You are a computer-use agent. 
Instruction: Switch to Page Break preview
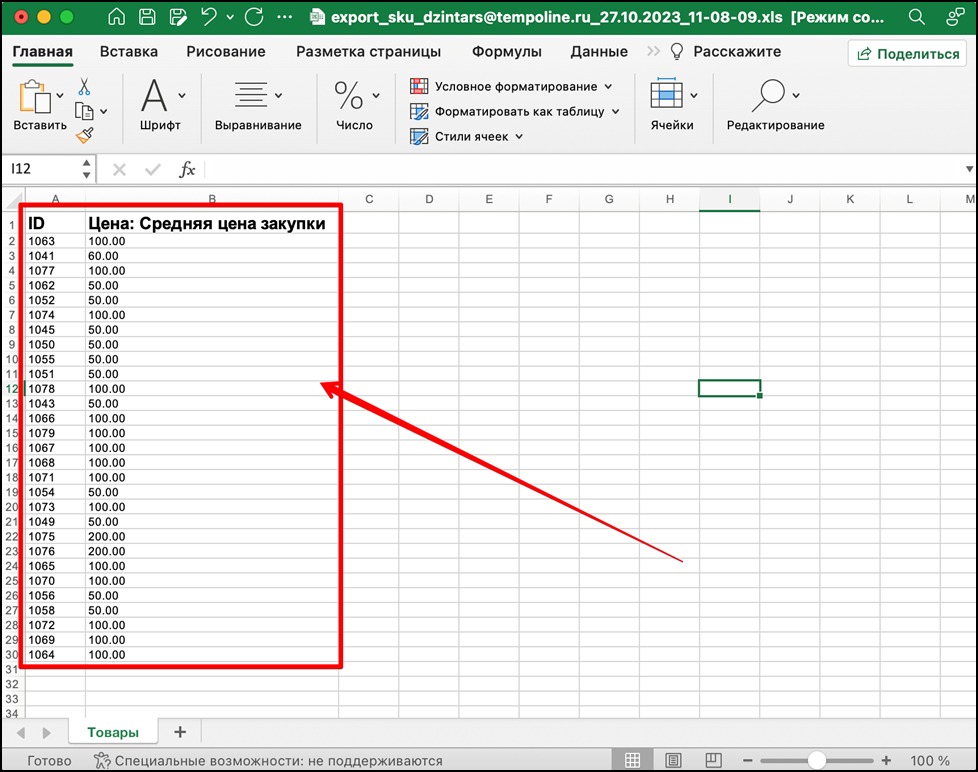pyautogui.click(x=712, y=759)
